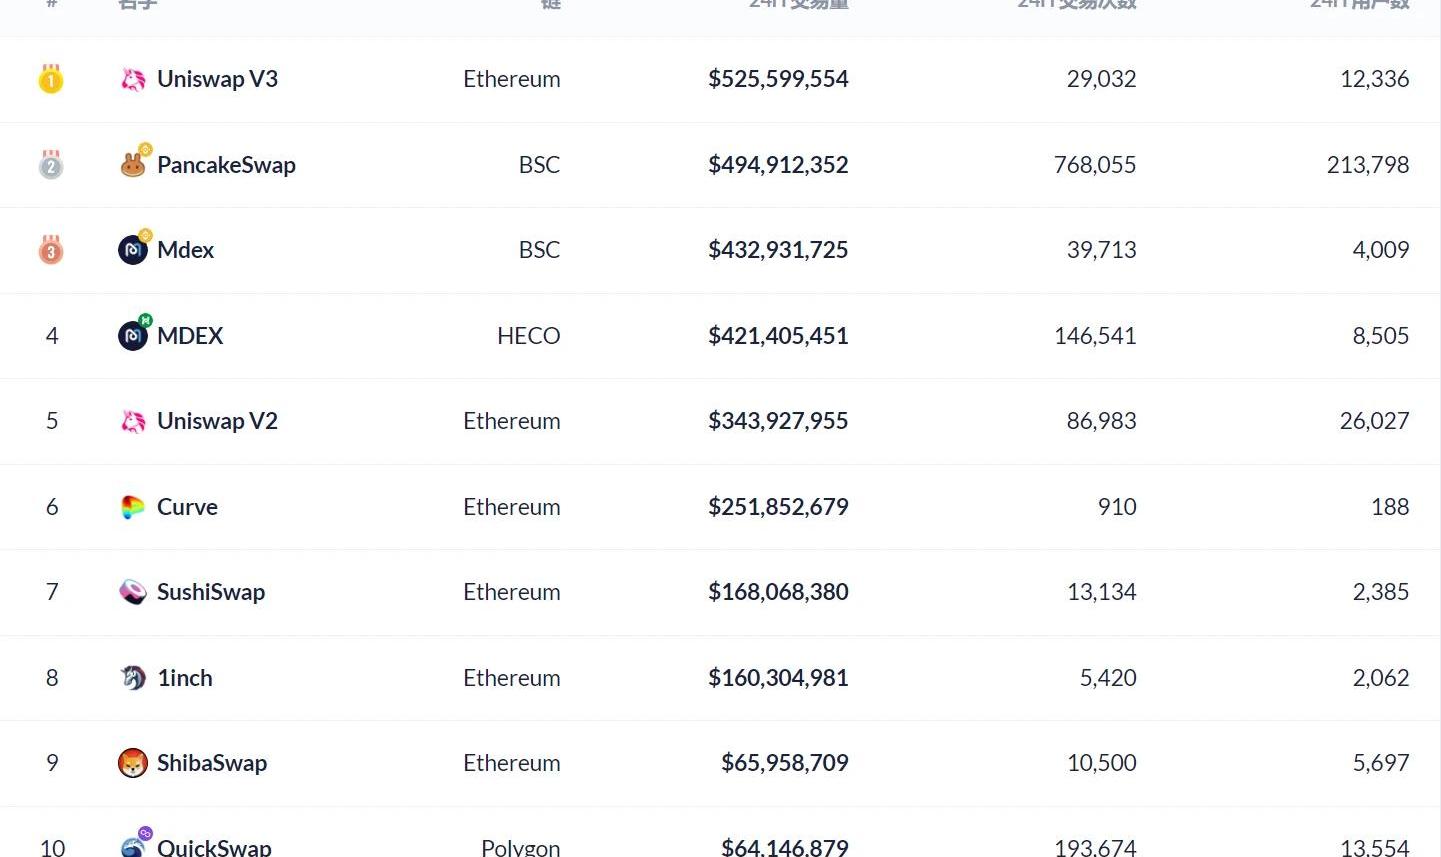Click Curve's 24h volume $251,852,679

[778, 507]
